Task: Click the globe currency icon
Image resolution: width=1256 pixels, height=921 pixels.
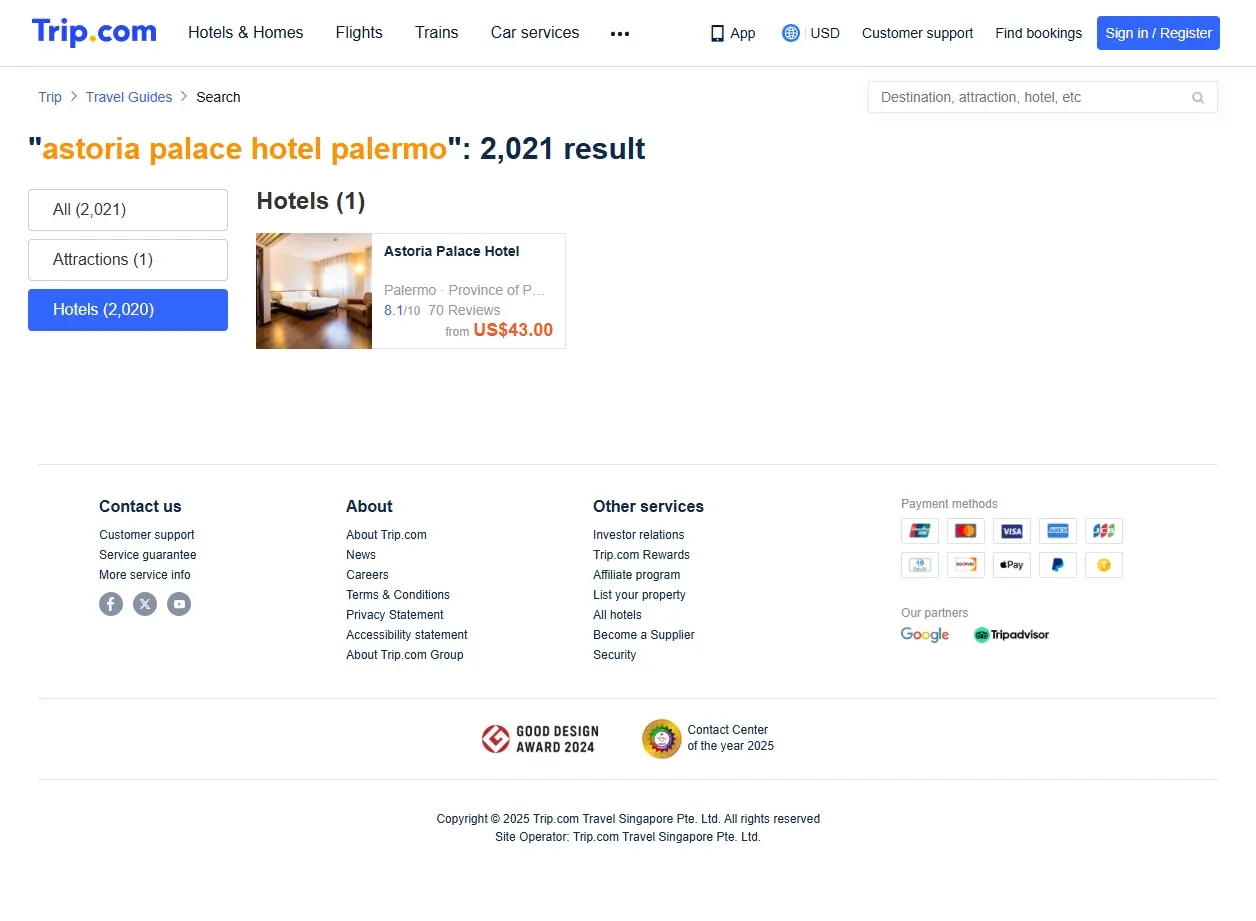Action: point(791,33)
